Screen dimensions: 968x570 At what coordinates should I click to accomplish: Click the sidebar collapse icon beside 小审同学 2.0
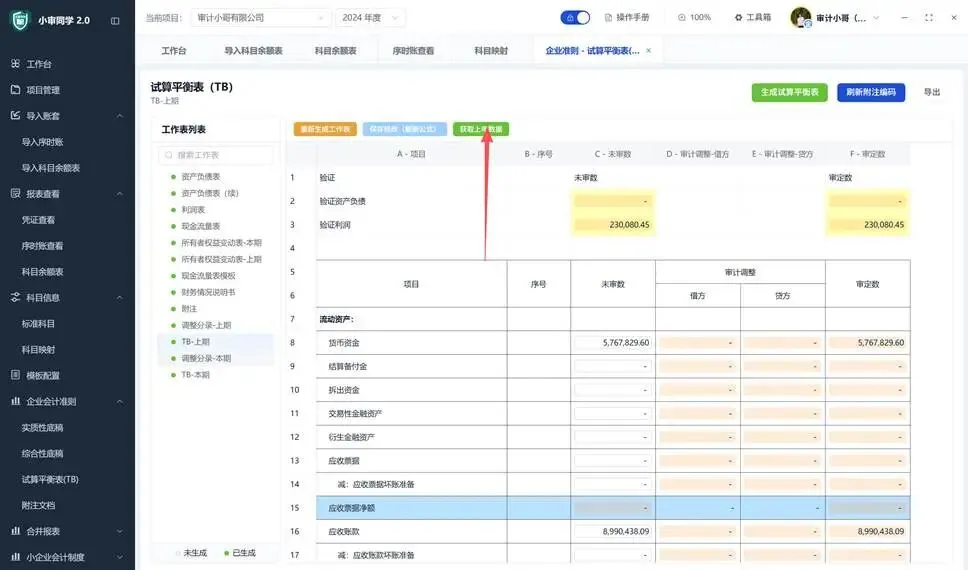(x=115, y=21)
